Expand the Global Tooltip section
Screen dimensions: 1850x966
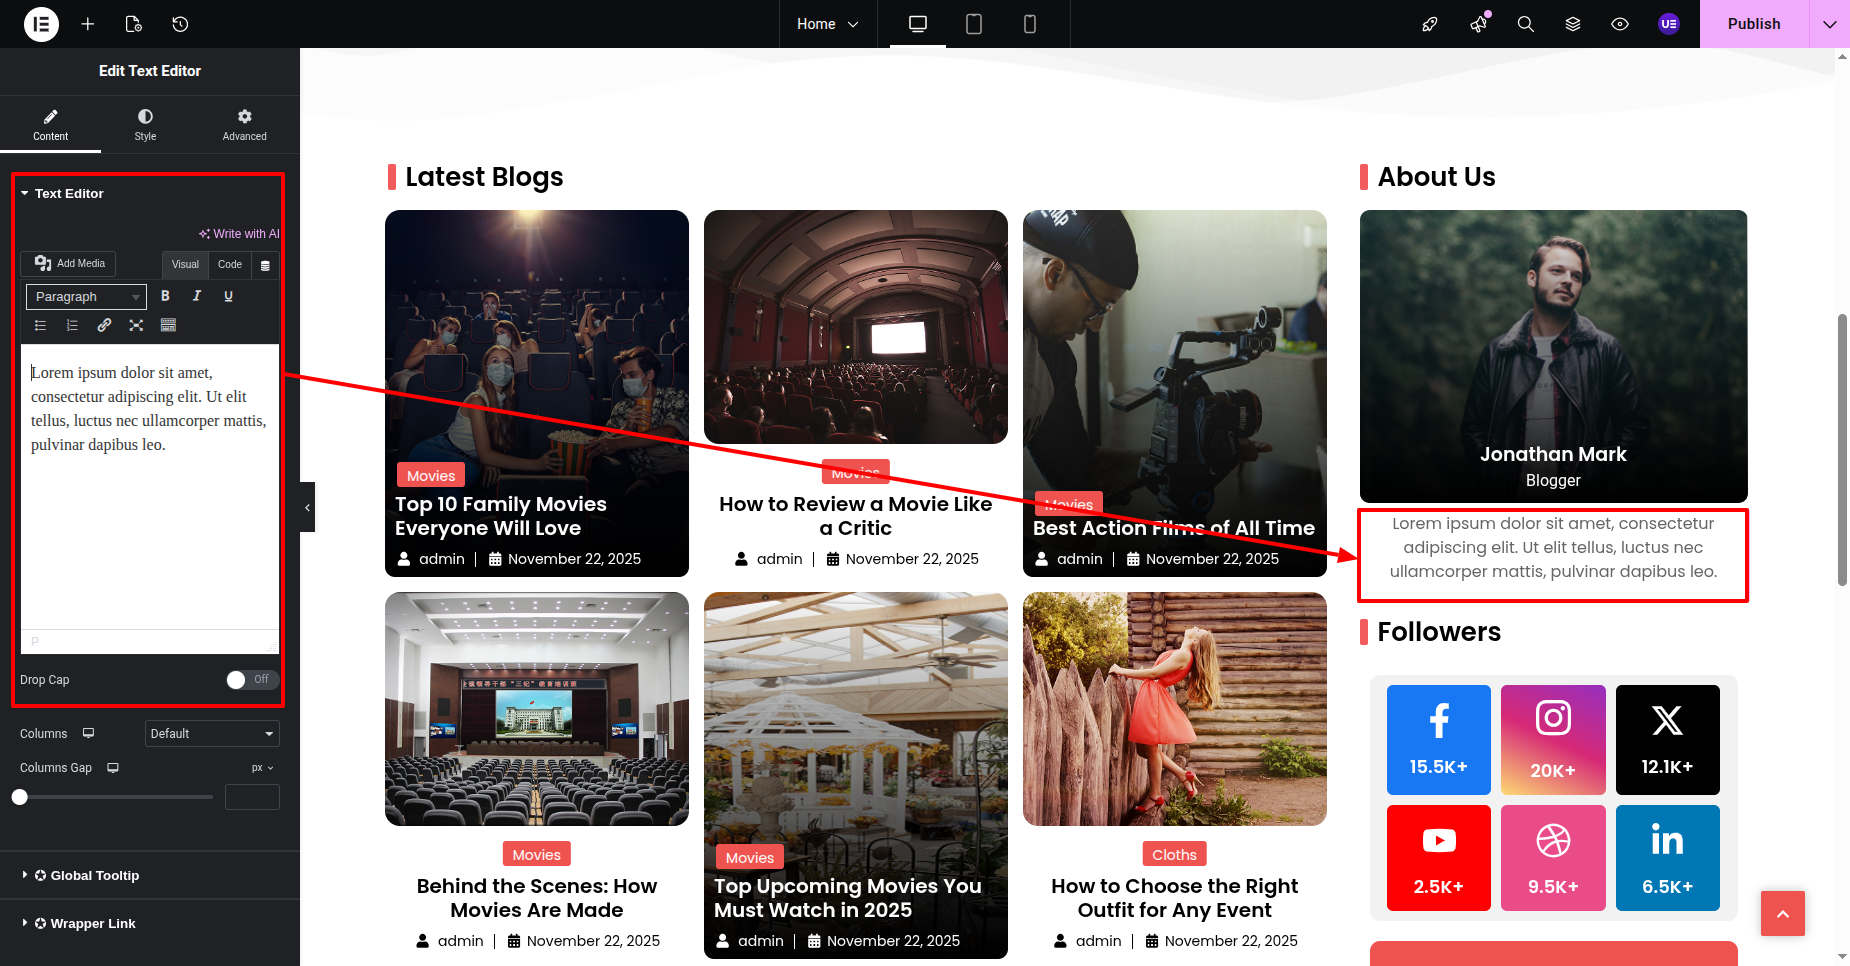(x=95, y=876)
